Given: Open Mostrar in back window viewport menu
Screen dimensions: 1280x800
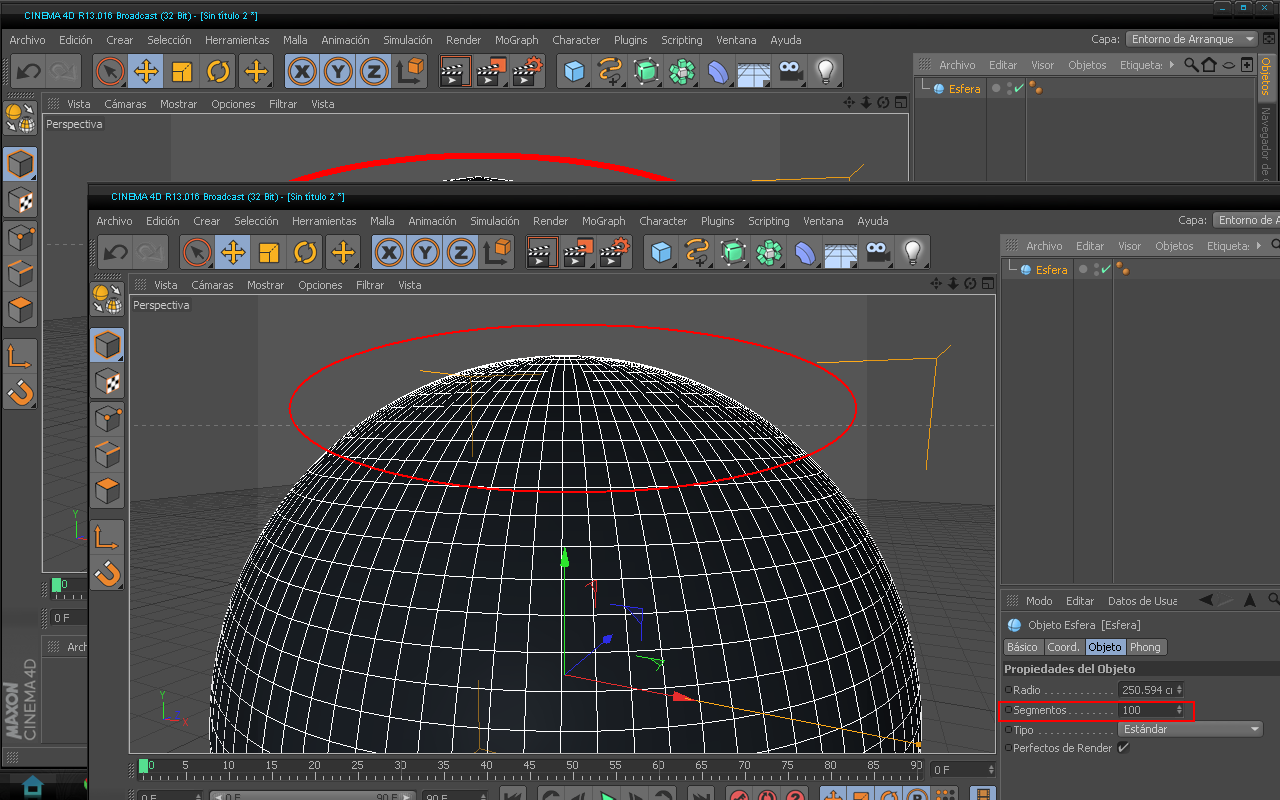Looking at the screenshot, I should 179,104.
